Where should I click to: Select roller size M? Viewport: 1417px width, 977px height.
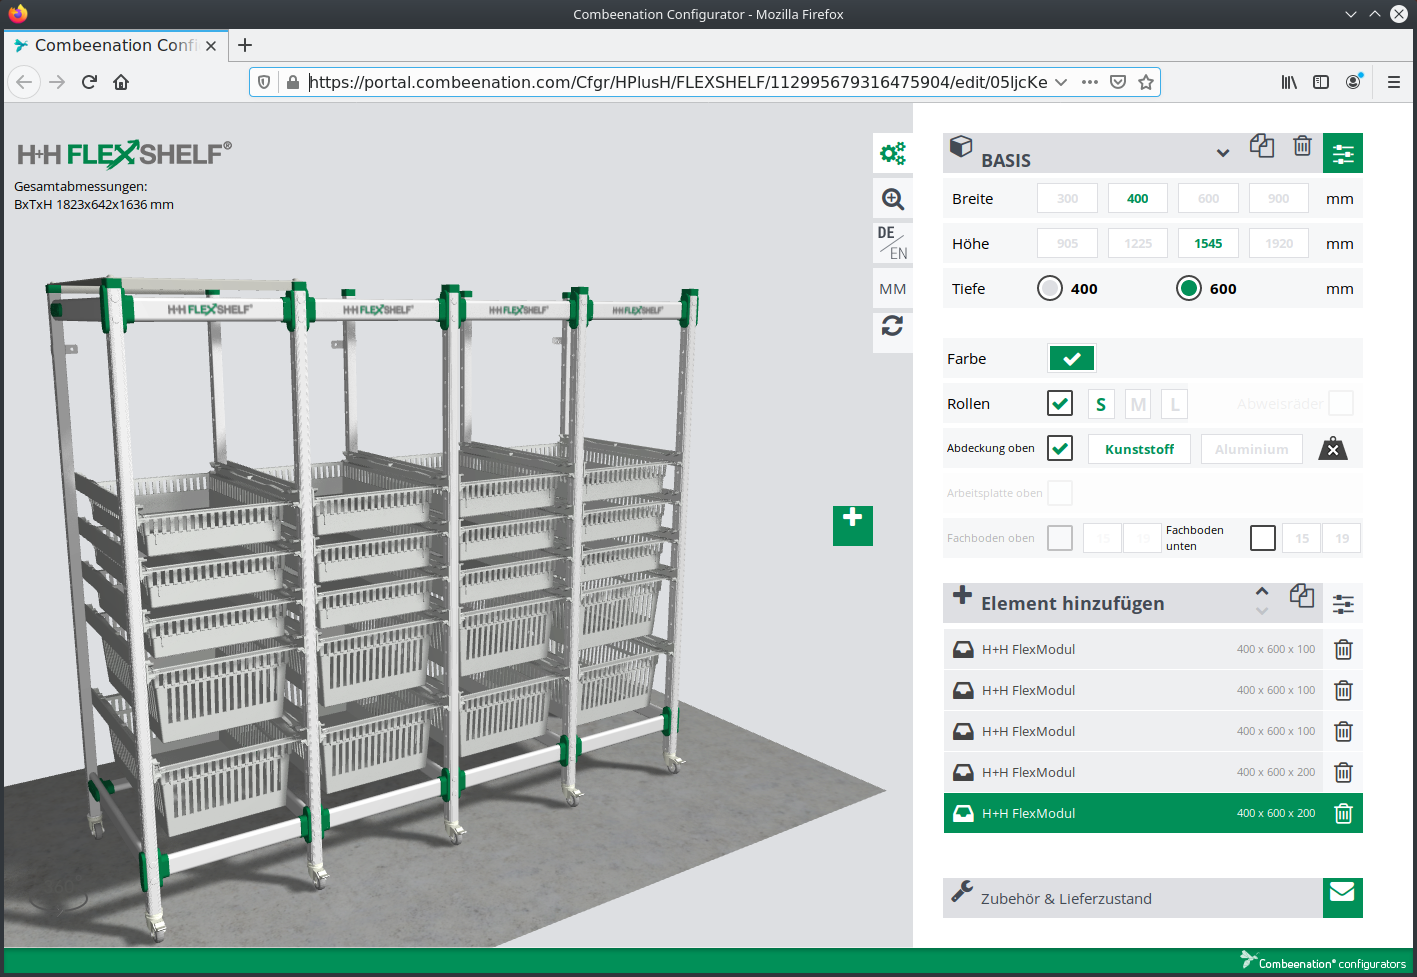pyautogui.click(x=1138, y=404)
